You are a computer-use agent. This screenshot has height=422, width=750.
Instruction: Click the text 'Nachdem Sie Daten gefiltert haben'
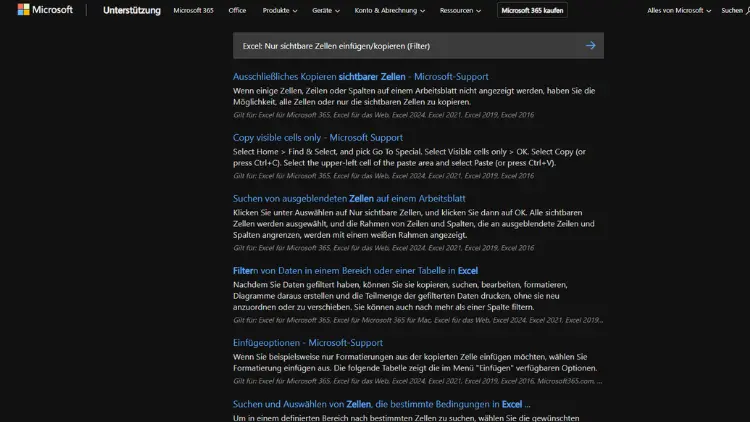point(296,285)
